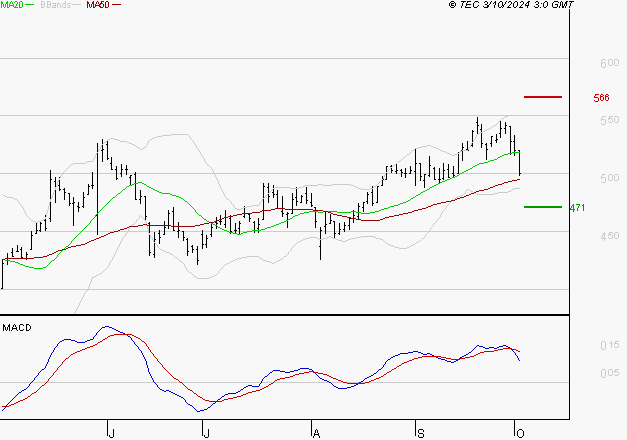This screenshot has width=627, height=440.
Task: Click the 500 price axis label
Action: click(610, 178)
